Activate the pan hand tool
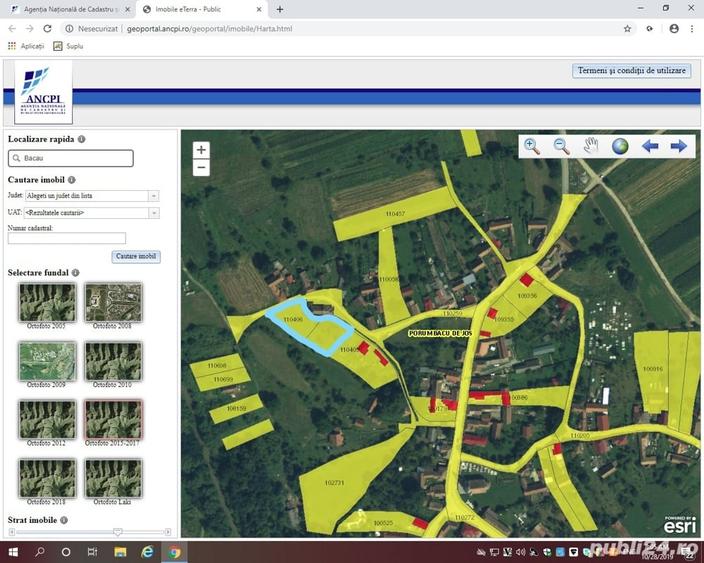Screen dimensions: 704x563 [x=591, y=146]
